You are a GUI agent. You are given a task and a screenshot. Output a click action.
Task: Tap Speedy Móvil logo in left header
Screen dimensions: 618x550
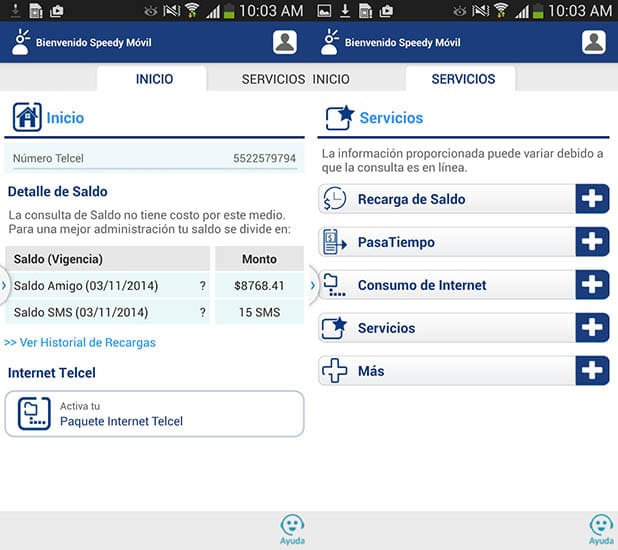tap(21, 42)
